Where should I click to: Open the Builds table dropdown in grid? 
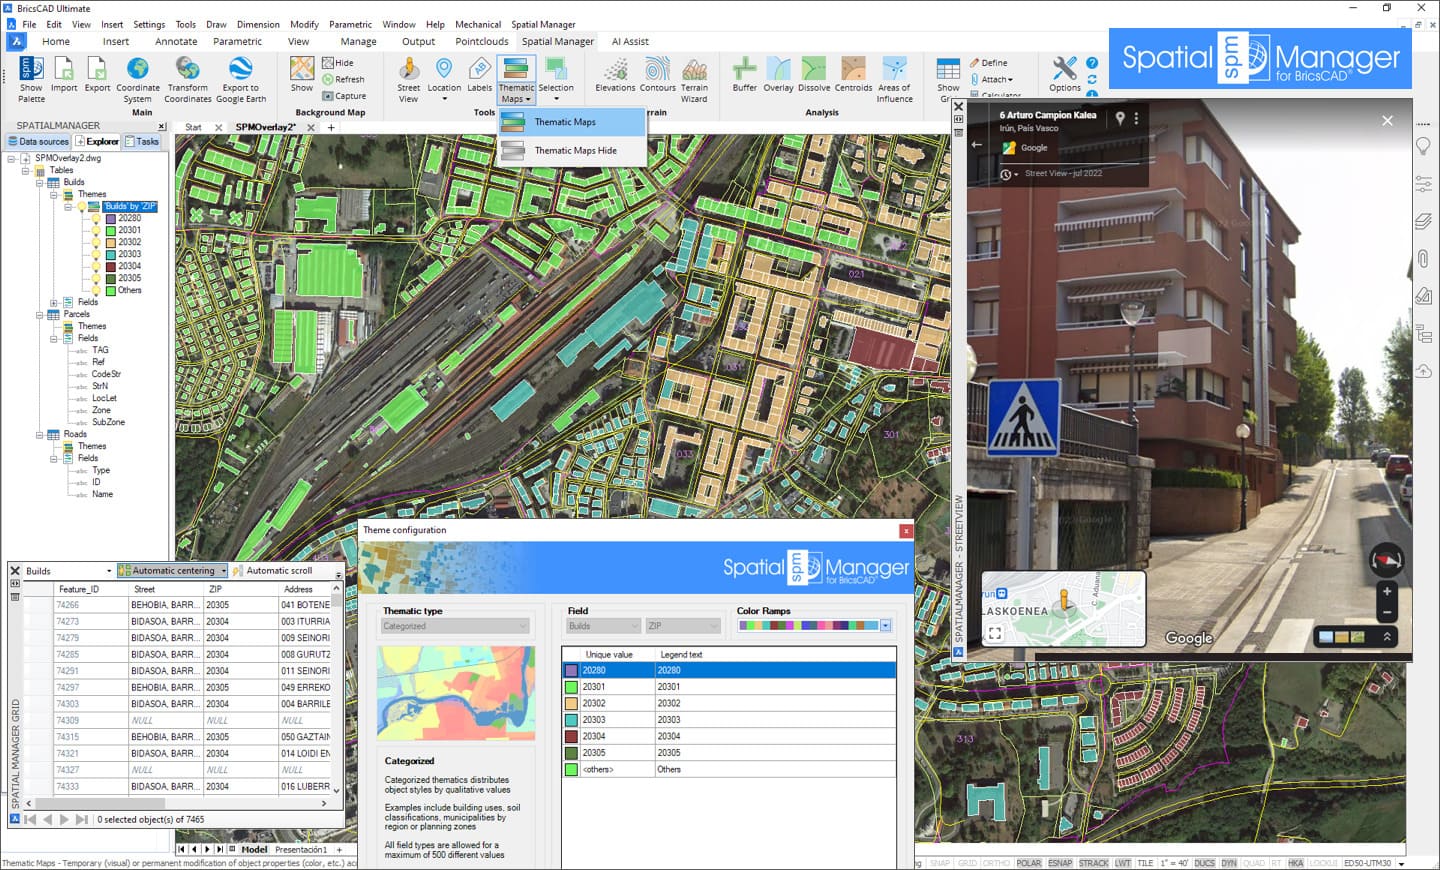point(108,571)
